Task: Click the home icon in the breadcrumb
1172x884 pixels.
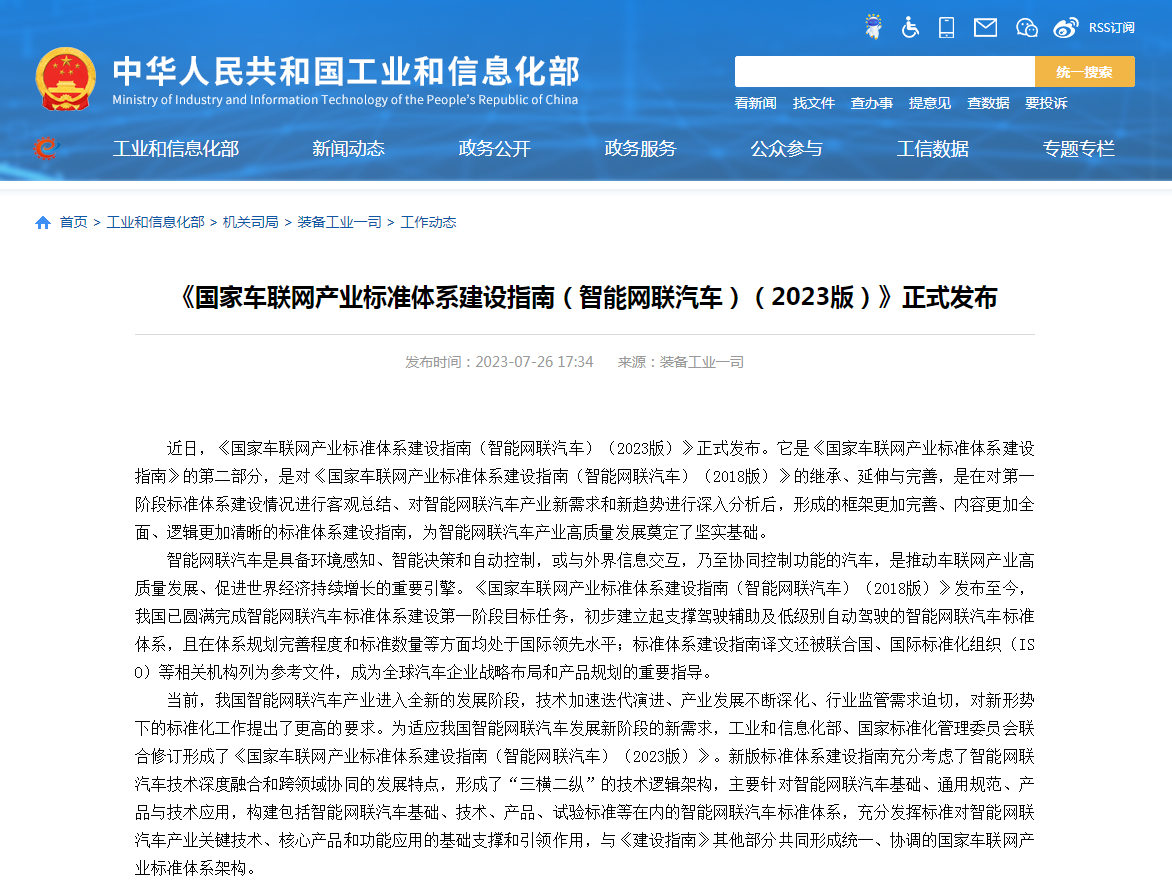Action: coord(41,222)
